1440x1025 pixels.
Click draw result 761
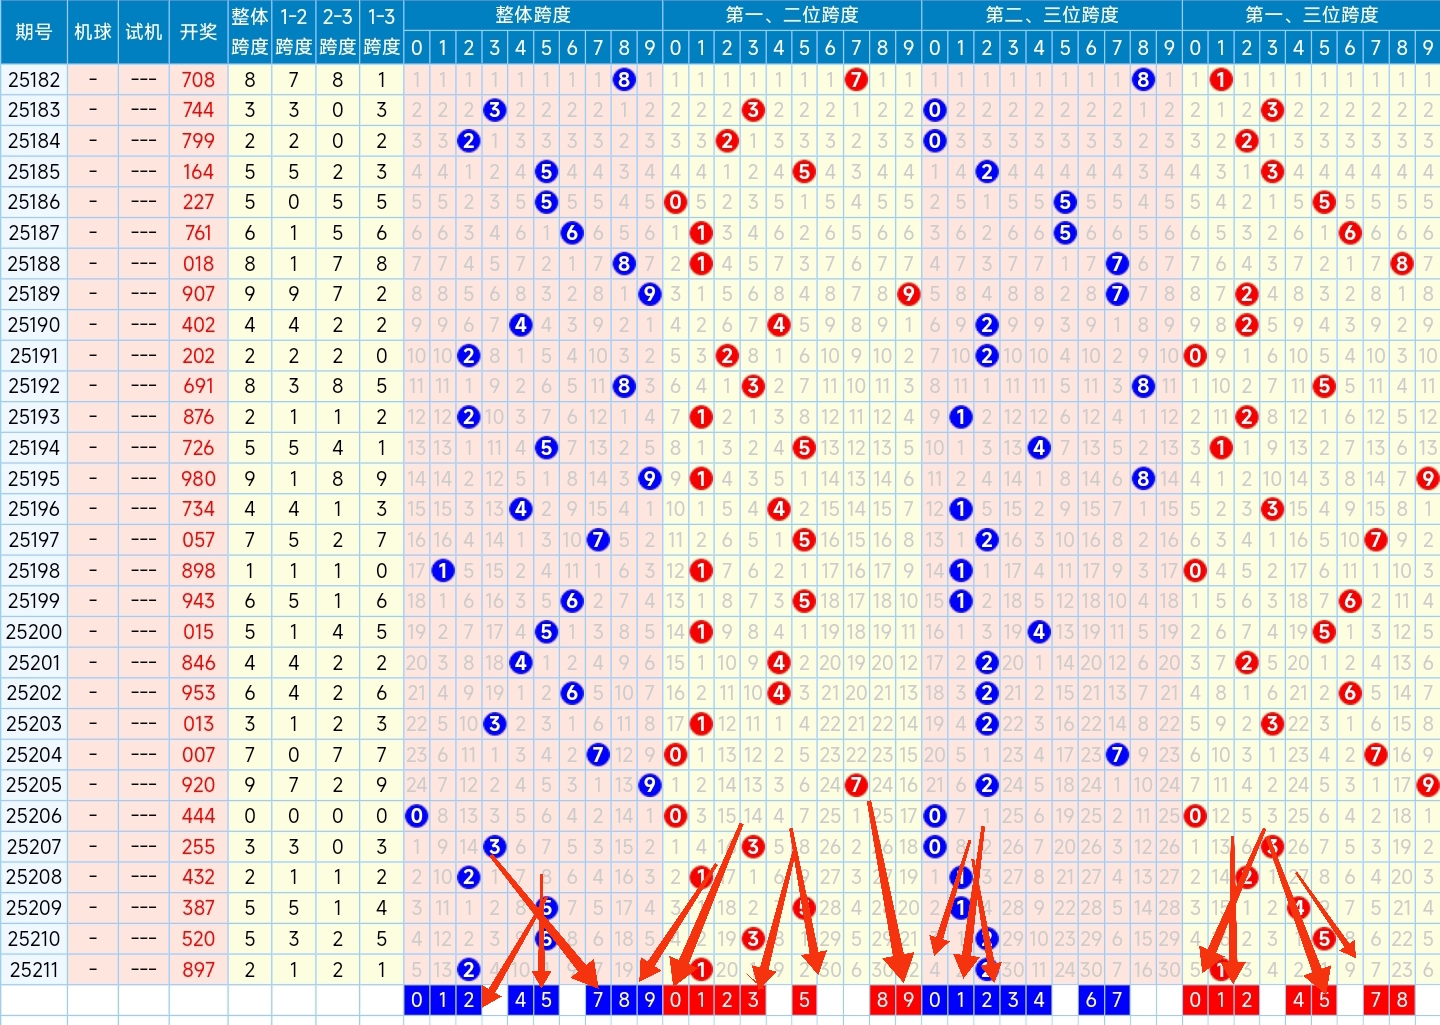(198, 233)
